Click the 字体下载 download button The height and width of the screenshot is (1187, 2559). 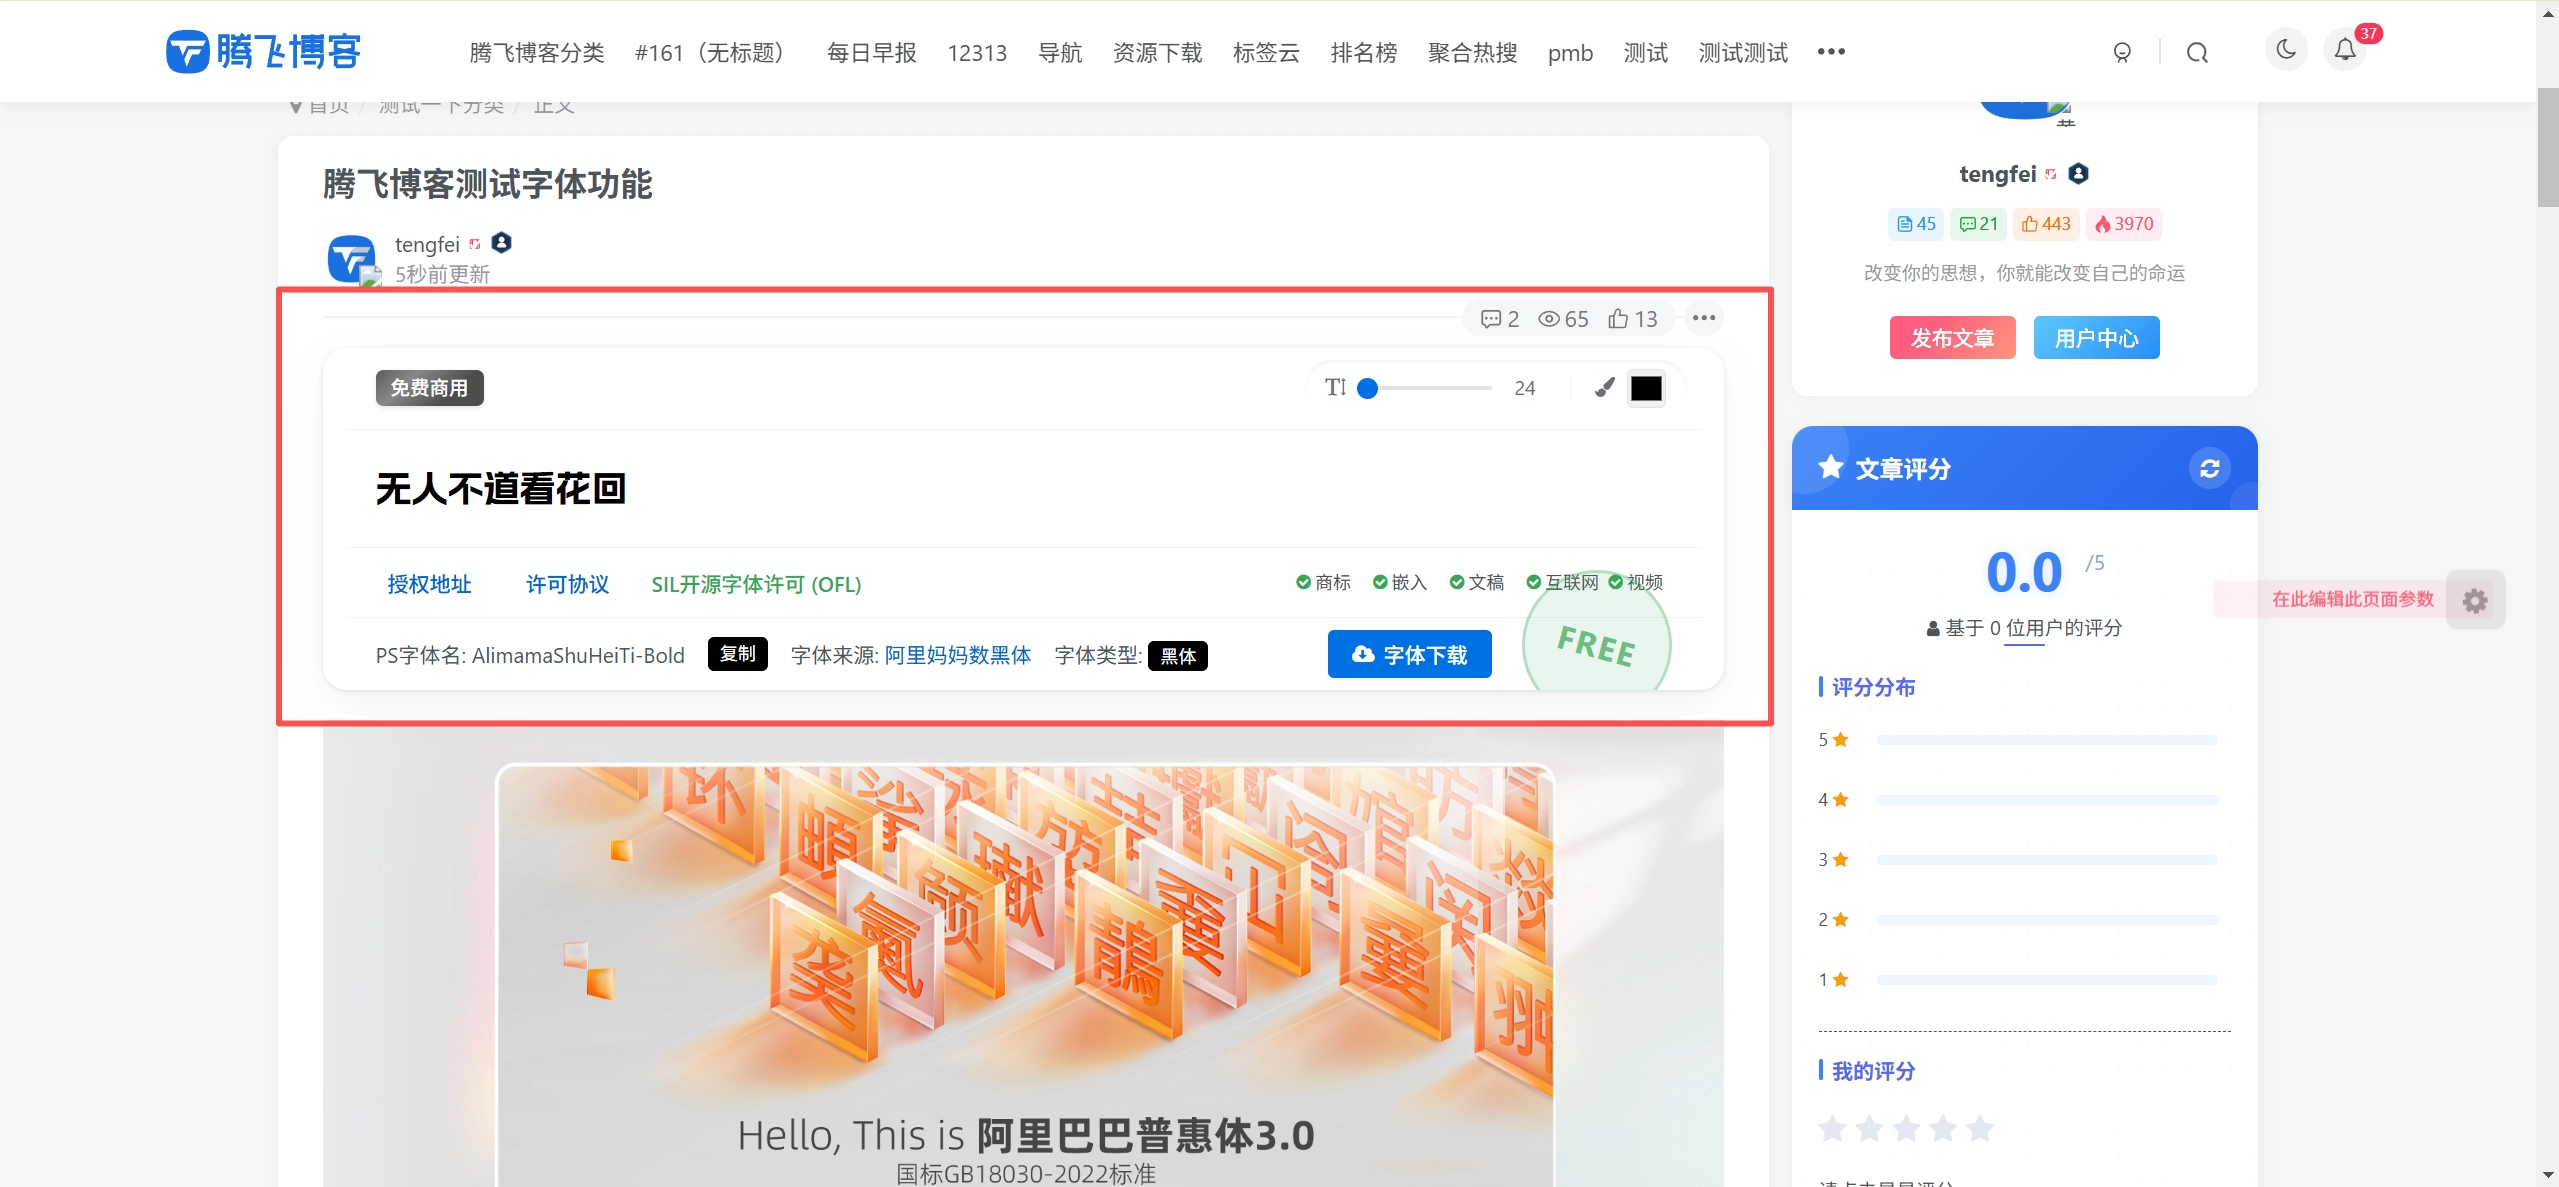click(x=1409, y=653)
